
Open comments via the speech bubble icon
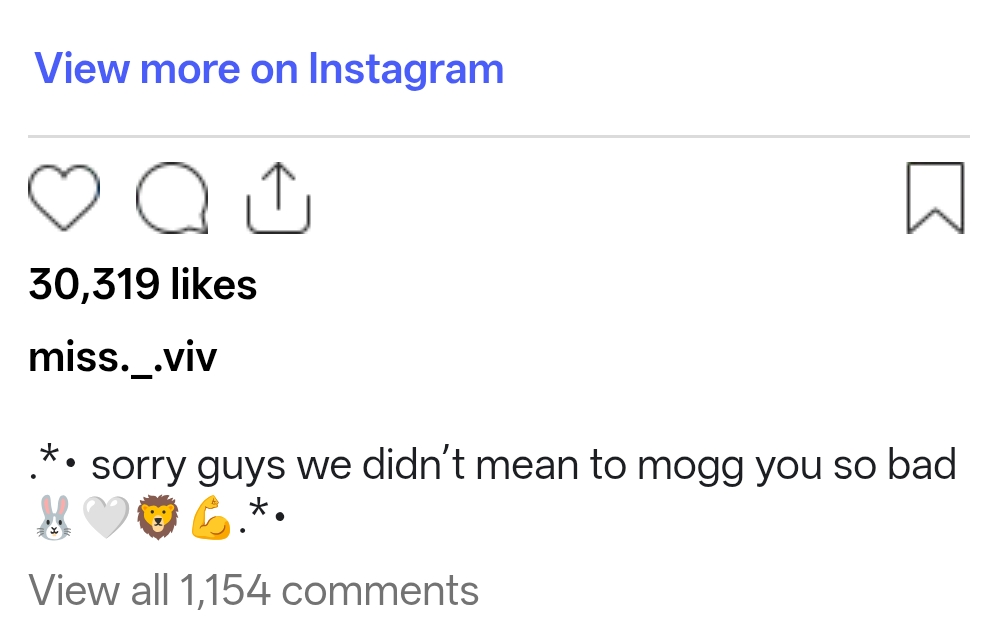pos(172,198)
